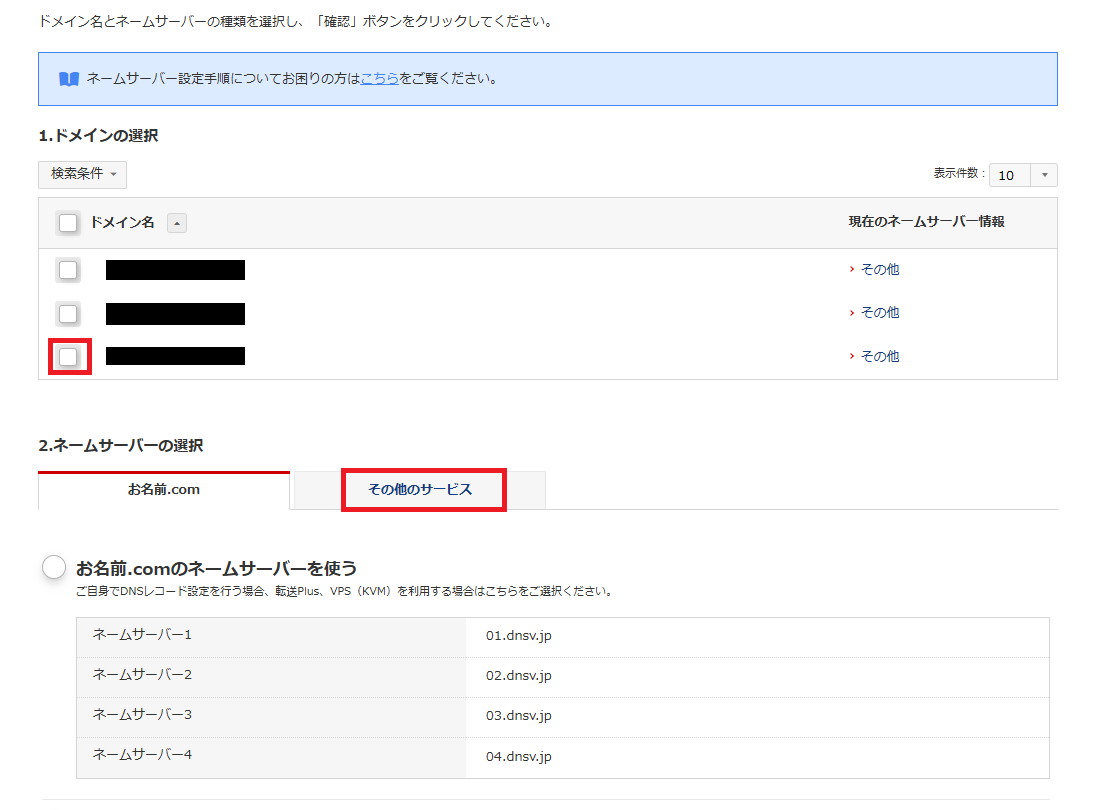Expand the 検索条件 dropdown
This screenshot has width=1102, height=810.
tap(82, 174)
